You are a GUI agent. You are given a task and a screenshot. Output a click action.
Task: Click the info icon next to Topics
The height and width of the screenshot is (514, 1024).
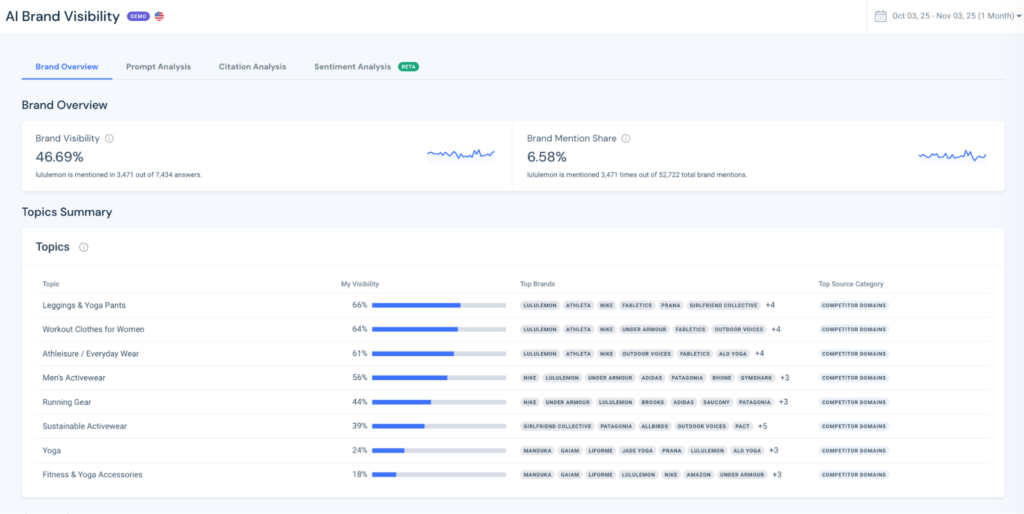click(x=84, y=247)
